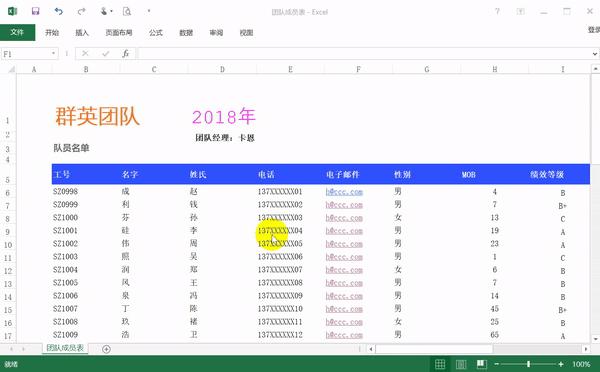600x372 pixels.
Task: Click the Undo arrow icon
Action: 59,11
